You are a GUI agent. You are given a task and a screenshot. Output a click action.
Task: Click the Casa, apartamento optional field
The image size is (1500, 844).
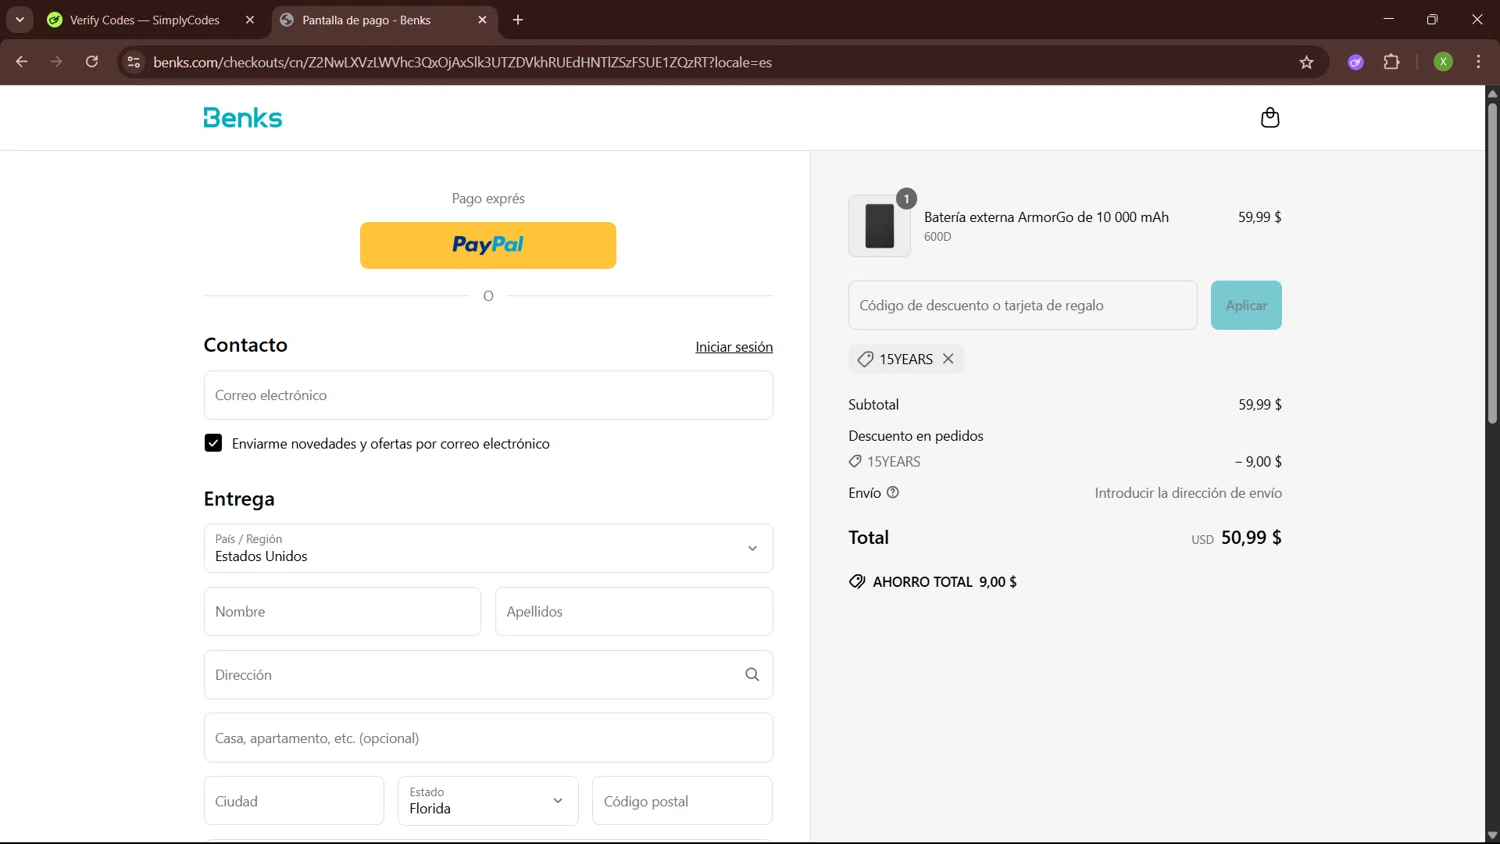488,738
